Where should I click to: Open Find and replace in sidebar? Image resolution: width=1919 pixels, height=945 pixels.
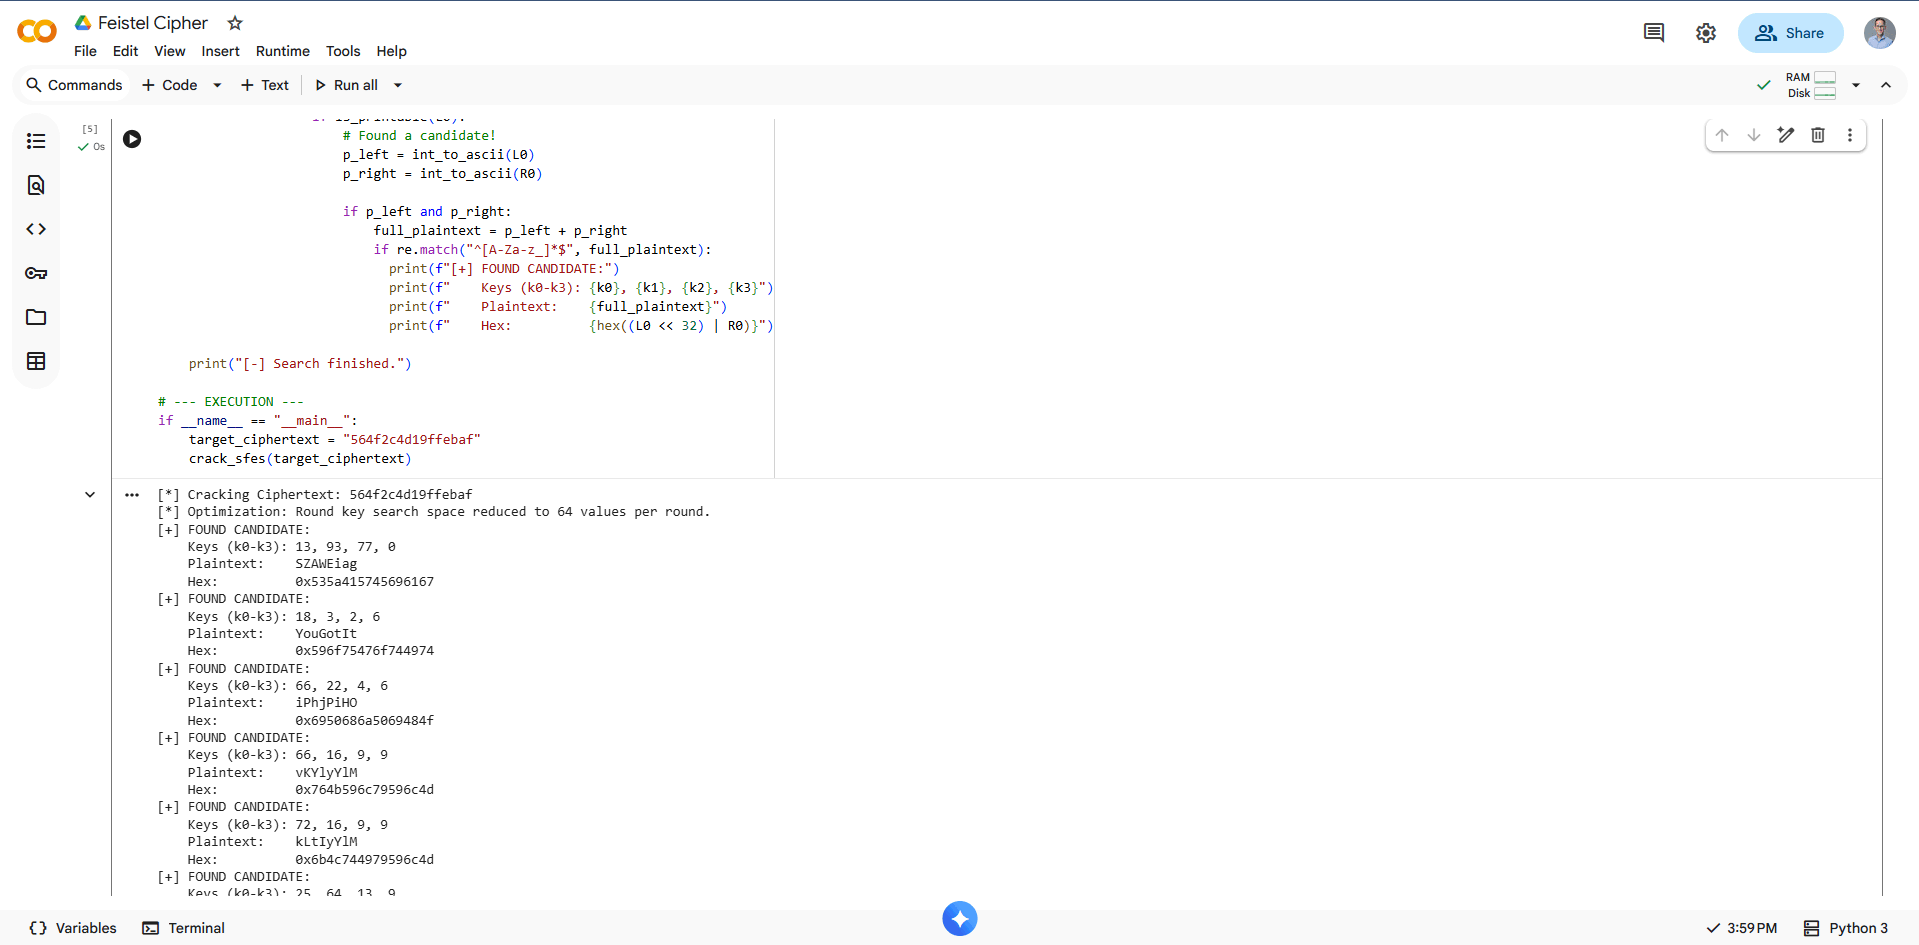pos(36,185)
